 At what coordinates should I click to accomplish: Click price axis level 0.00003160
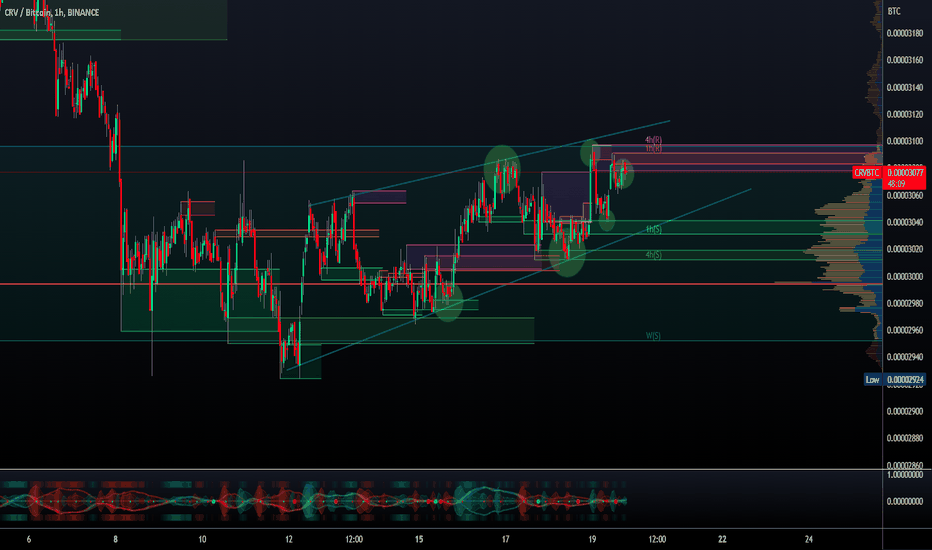905,60
